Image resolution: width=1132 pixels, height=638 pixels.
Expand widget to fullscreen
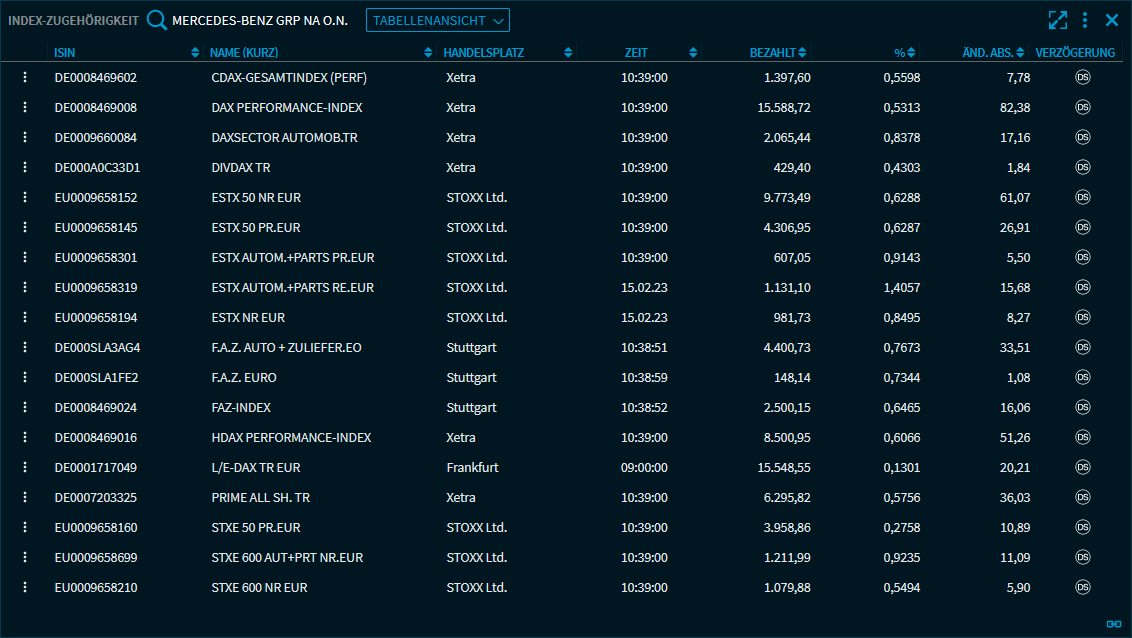1057,20
